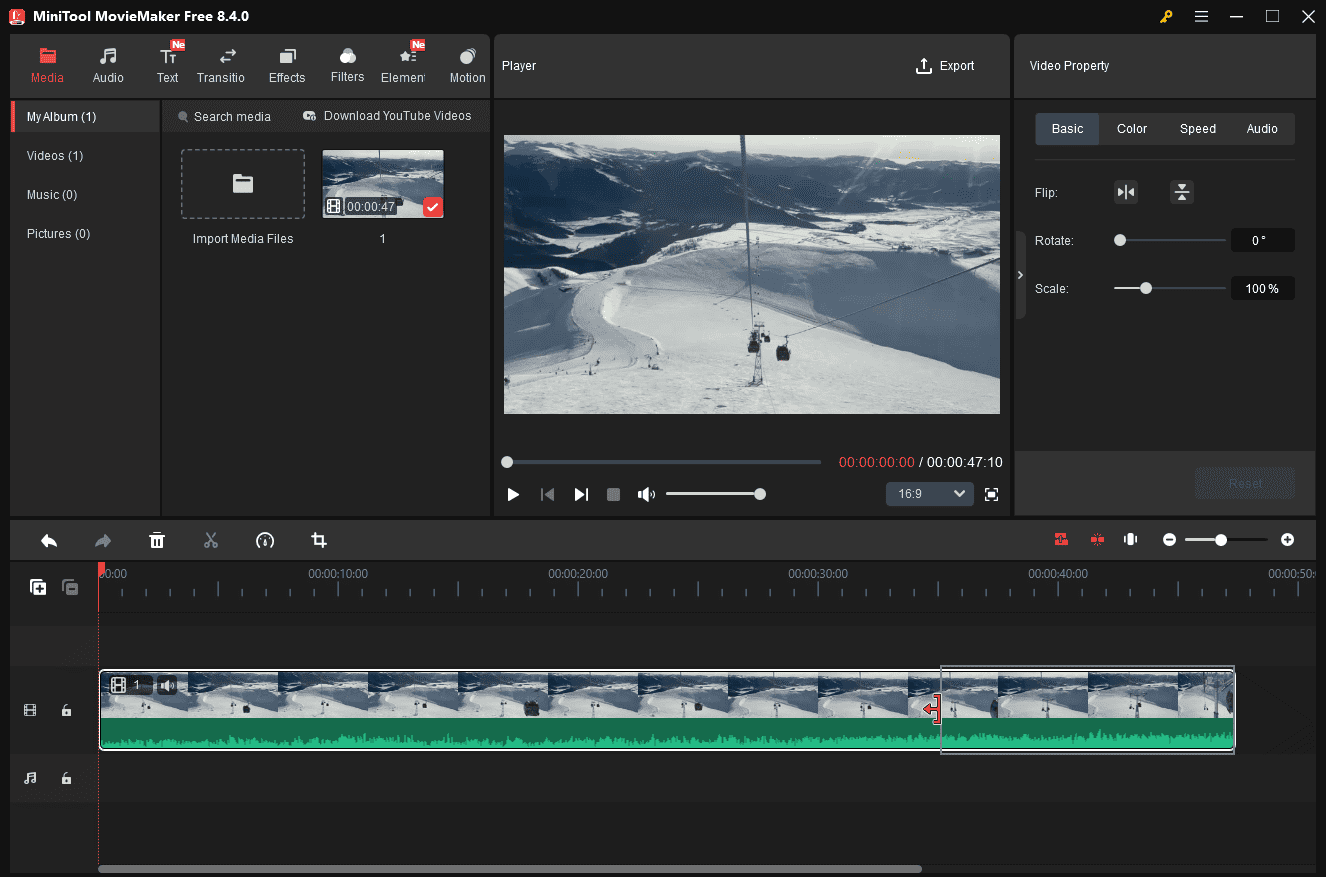
Task: Toggle the video track lock icon
Action: (66, 710)
